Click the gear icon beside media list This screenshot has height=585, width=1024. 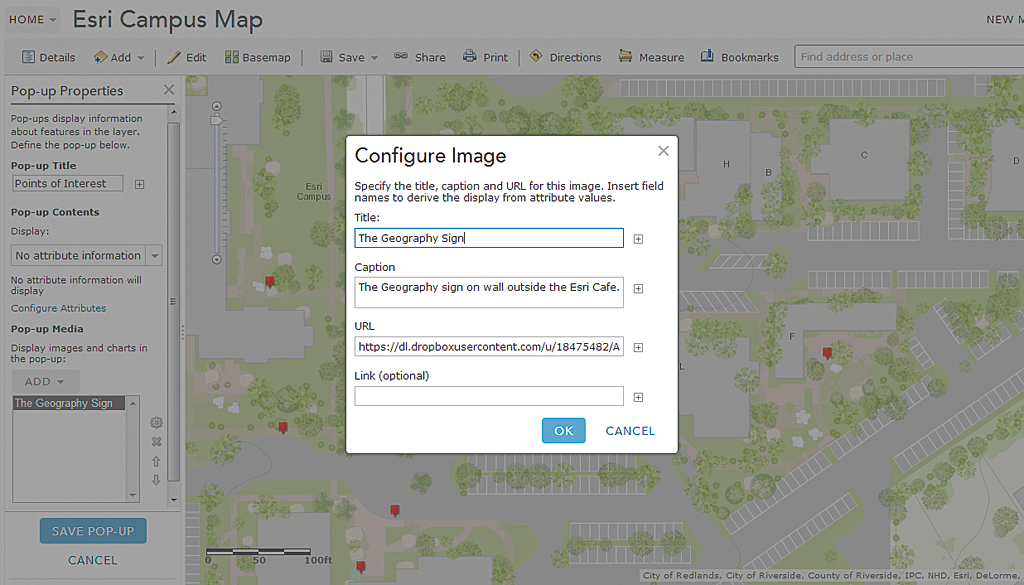pyautogui.click(x=156, y=423)
